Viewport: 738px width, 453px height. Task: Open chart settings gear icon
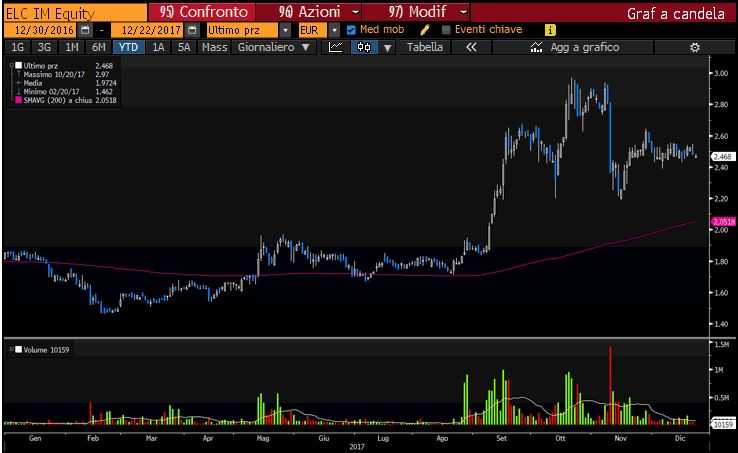coord(694,47)
